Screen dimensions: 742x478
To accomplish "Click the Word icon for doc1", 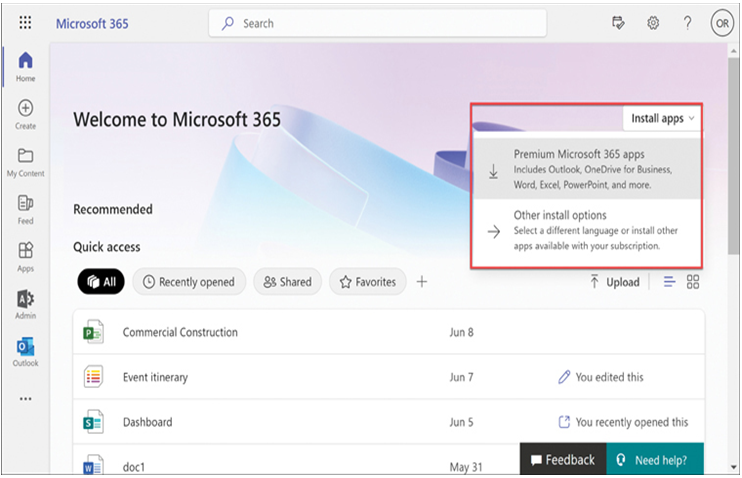I will click(x=93, y=465).
